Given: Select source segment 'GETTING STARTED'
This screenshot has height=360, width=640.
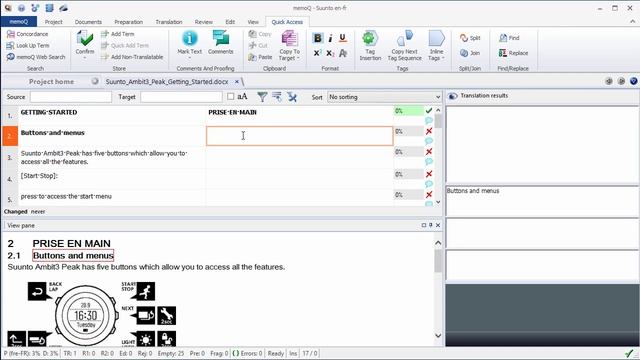Looking at the screenshot, I should pyautogui.click(x=49, y=112).
